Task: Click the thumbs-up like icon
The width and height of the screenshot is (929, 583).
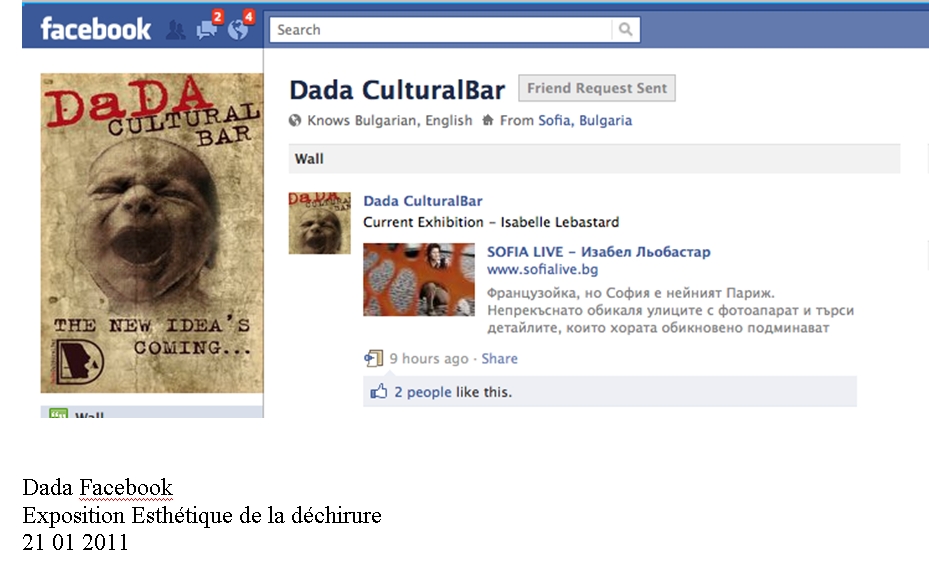Action: tap(379, 392)
